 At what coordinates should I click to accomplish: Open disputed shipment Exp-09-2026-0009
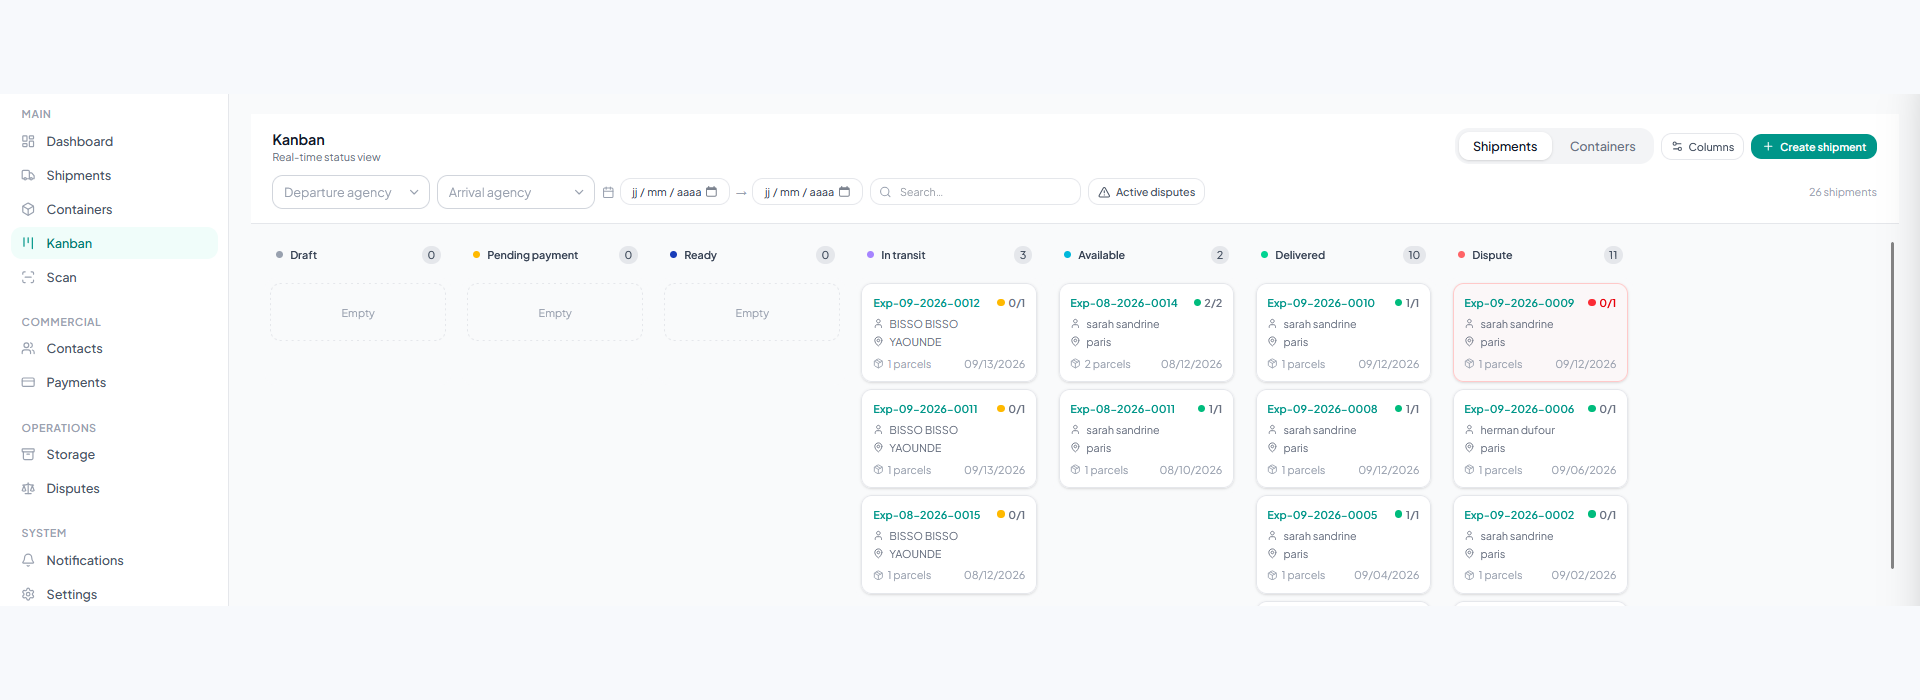tap(1540, 333)
